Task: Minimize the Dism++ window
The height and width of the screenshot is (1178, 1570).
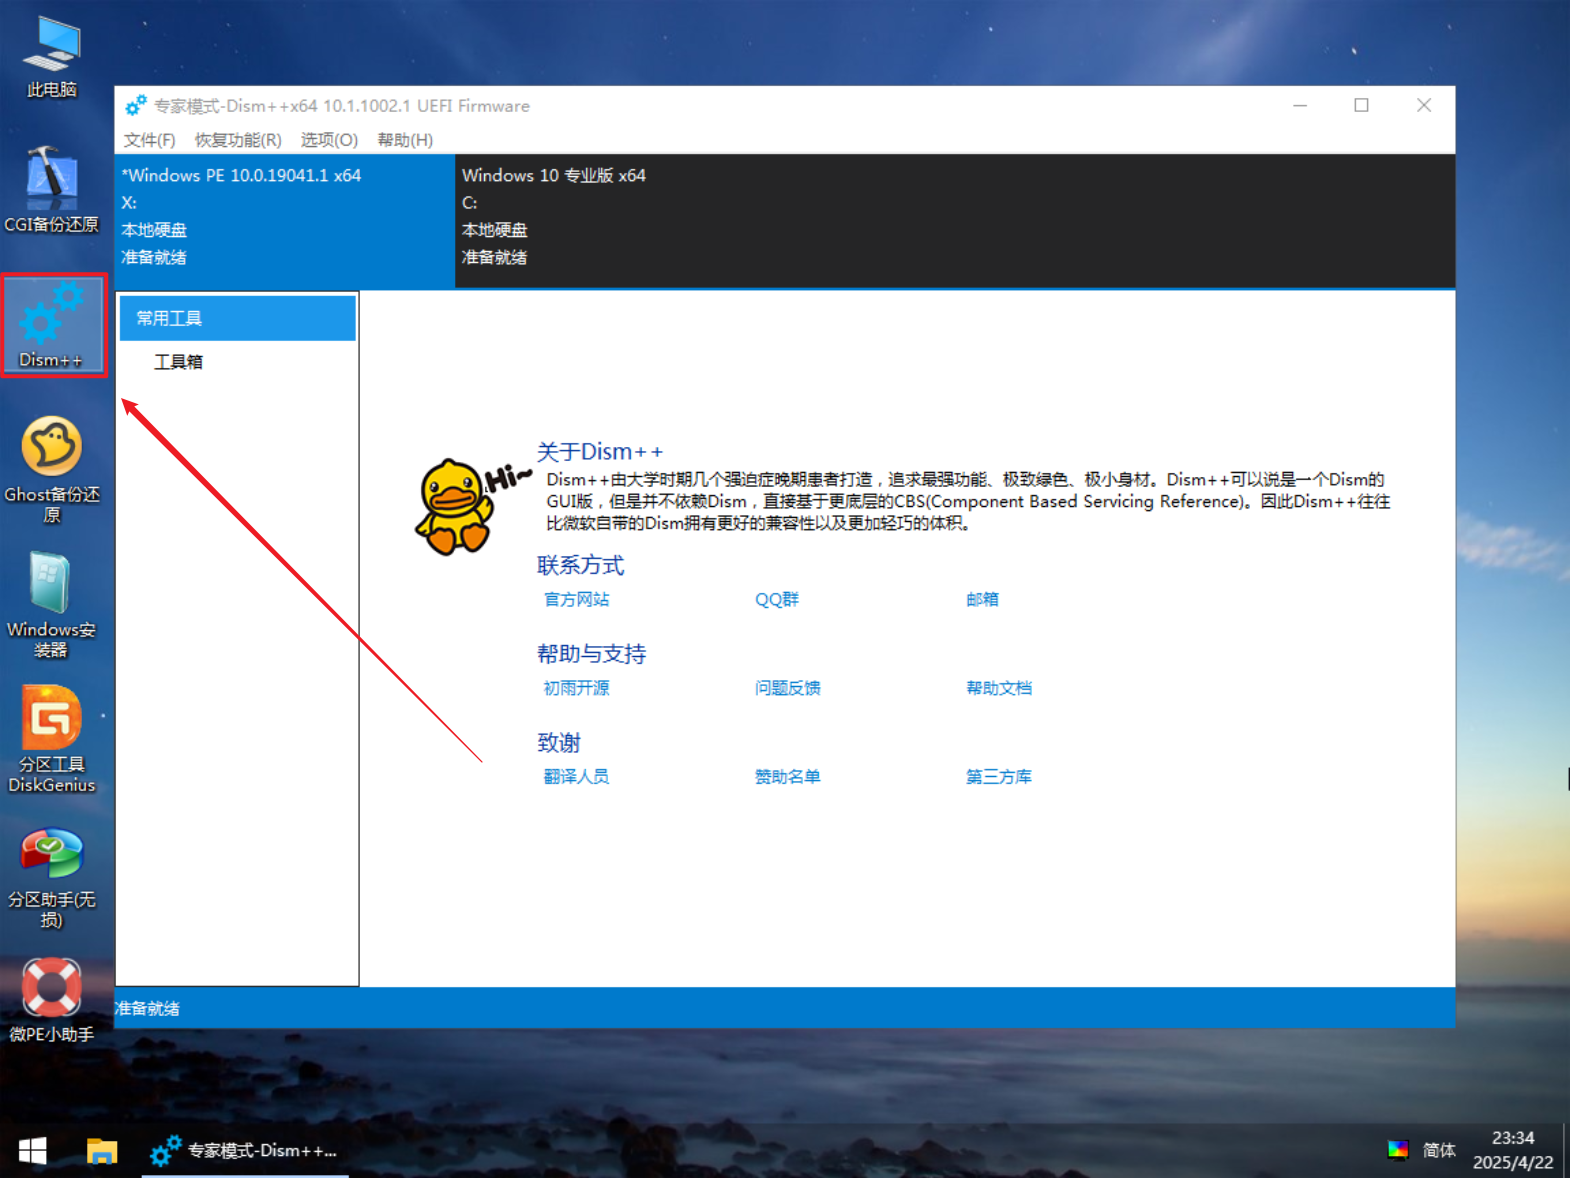Action: pos(1300,105)
